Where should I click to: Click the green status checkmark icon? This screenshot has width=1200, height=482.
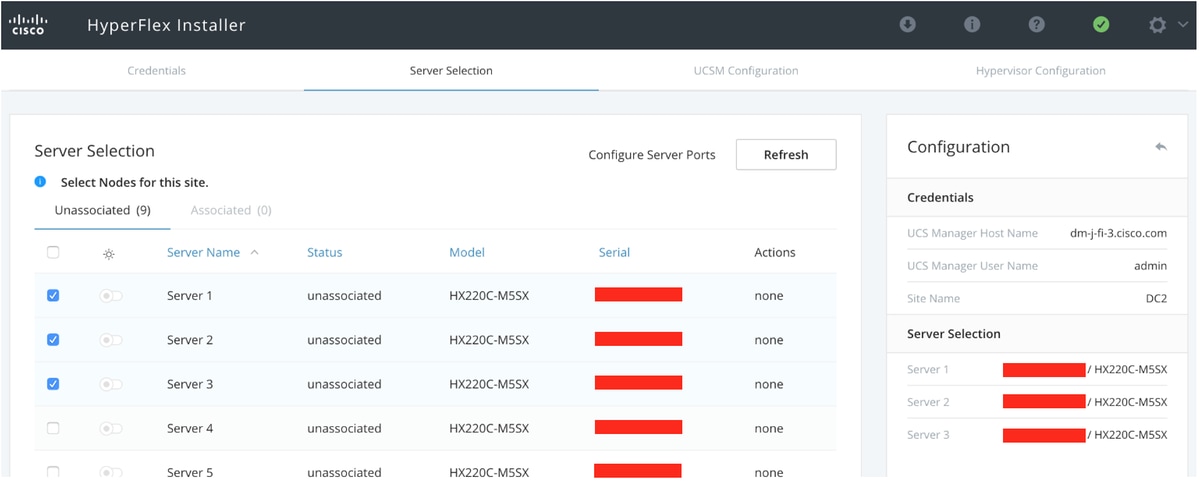1101,24
